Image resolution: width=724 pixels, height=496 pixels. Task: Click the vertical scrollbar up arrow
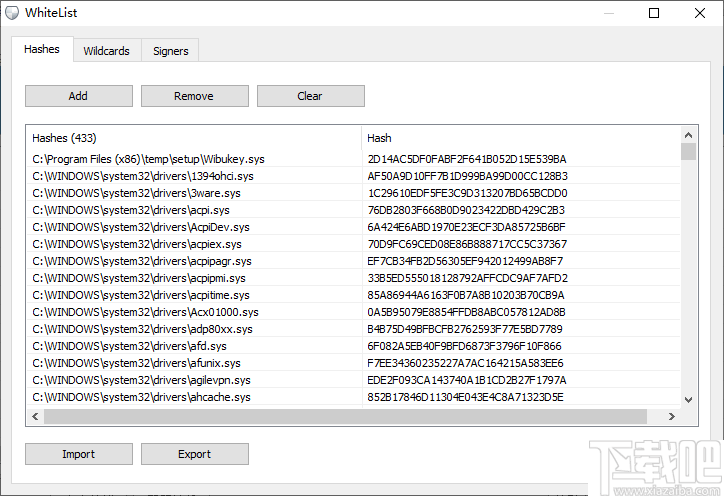[688, 135]
